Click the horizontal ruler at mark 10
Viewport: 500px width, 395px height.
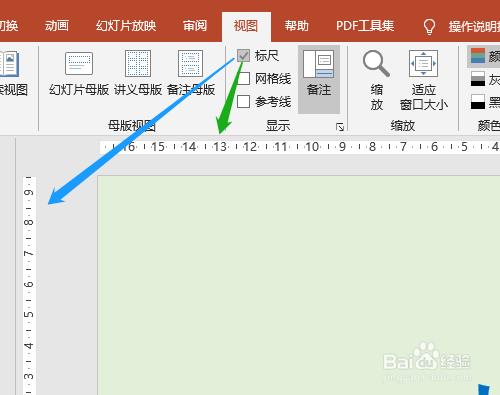click(312, 147)
